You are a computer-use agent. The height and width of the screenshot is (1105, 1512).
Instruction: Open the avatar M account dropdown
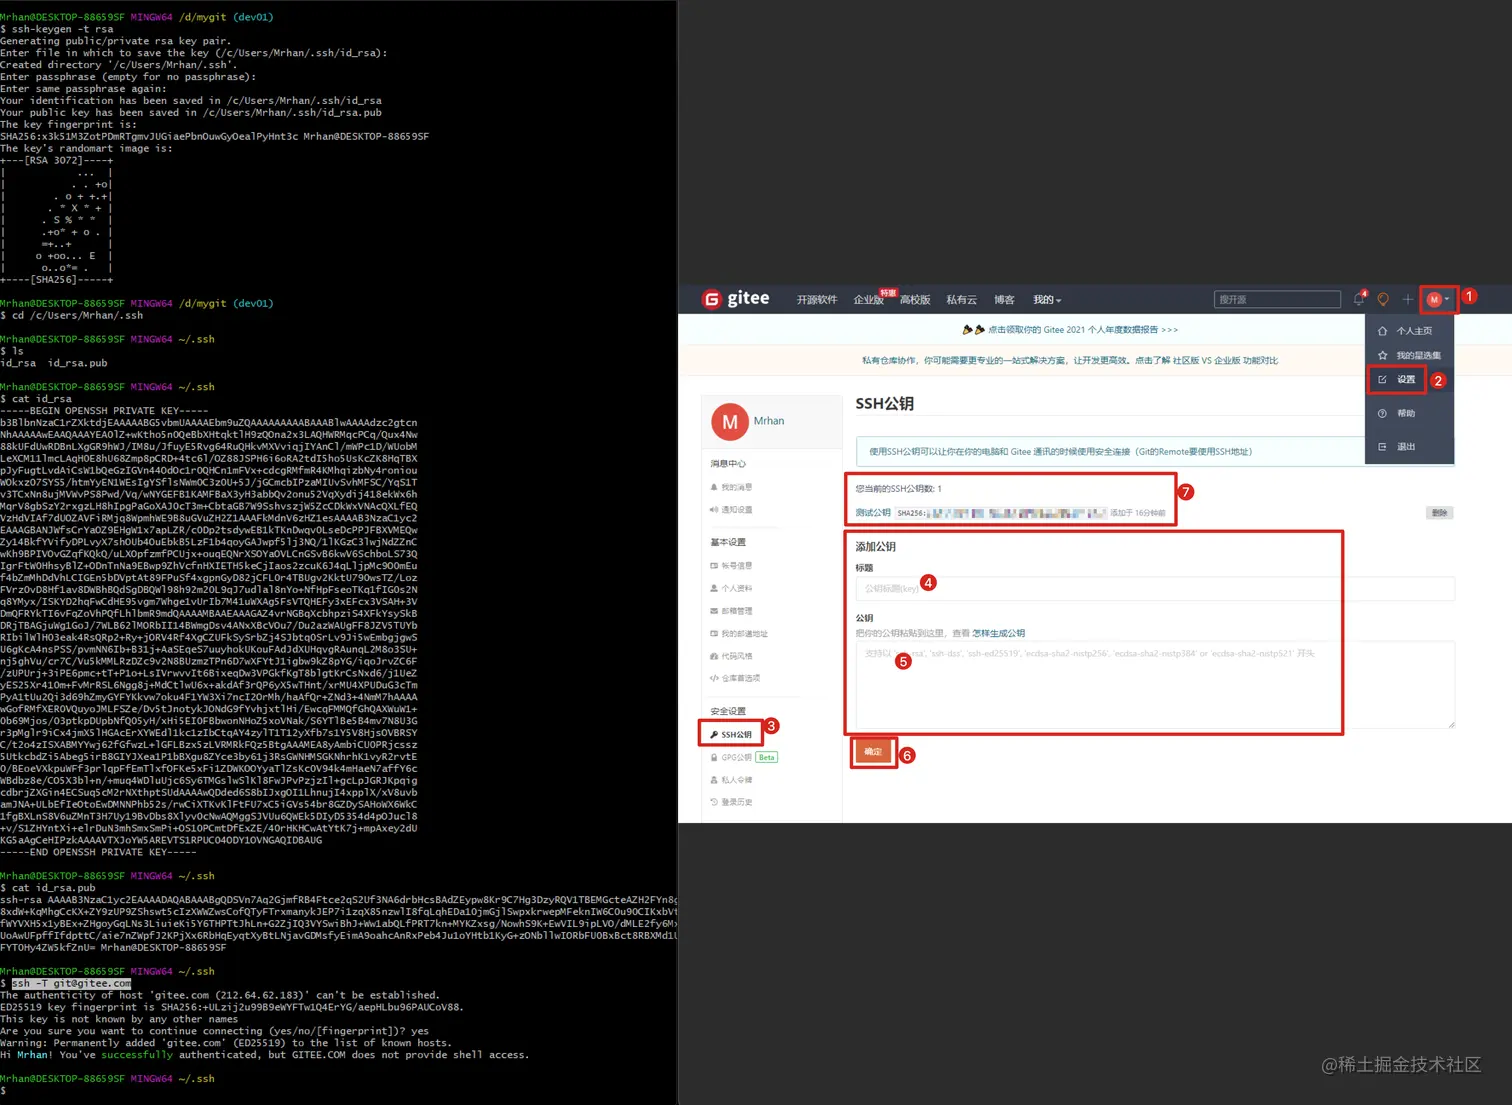1436,298
